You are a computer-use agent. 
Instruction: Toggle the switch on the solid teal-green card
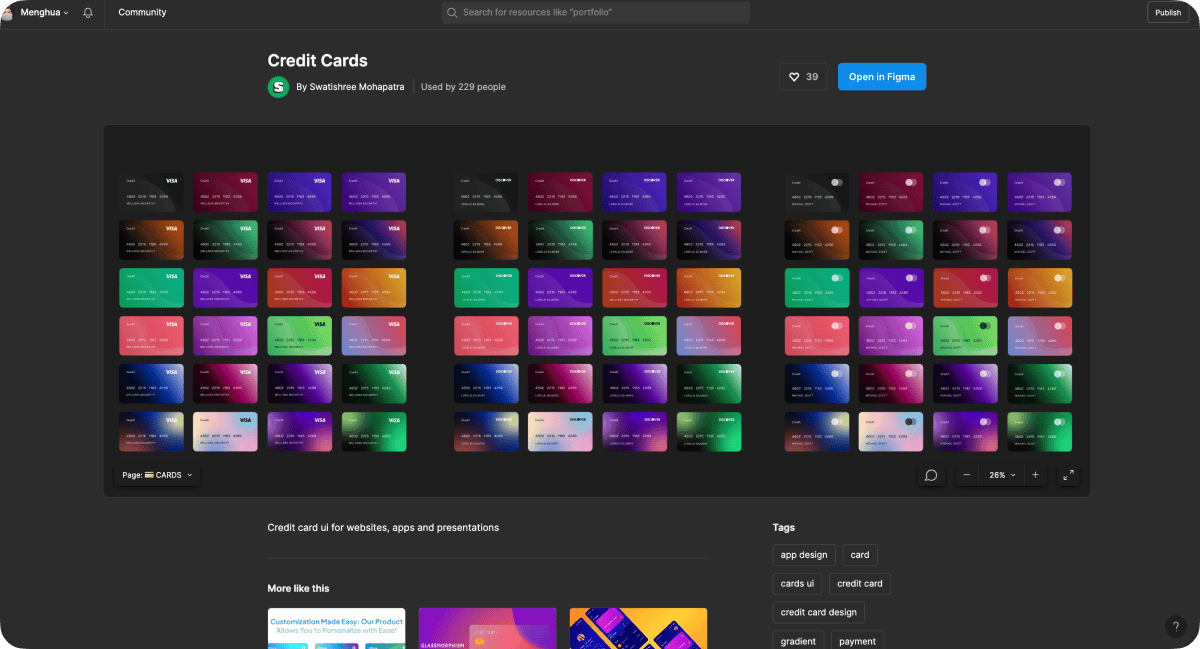tap(837, 278)
